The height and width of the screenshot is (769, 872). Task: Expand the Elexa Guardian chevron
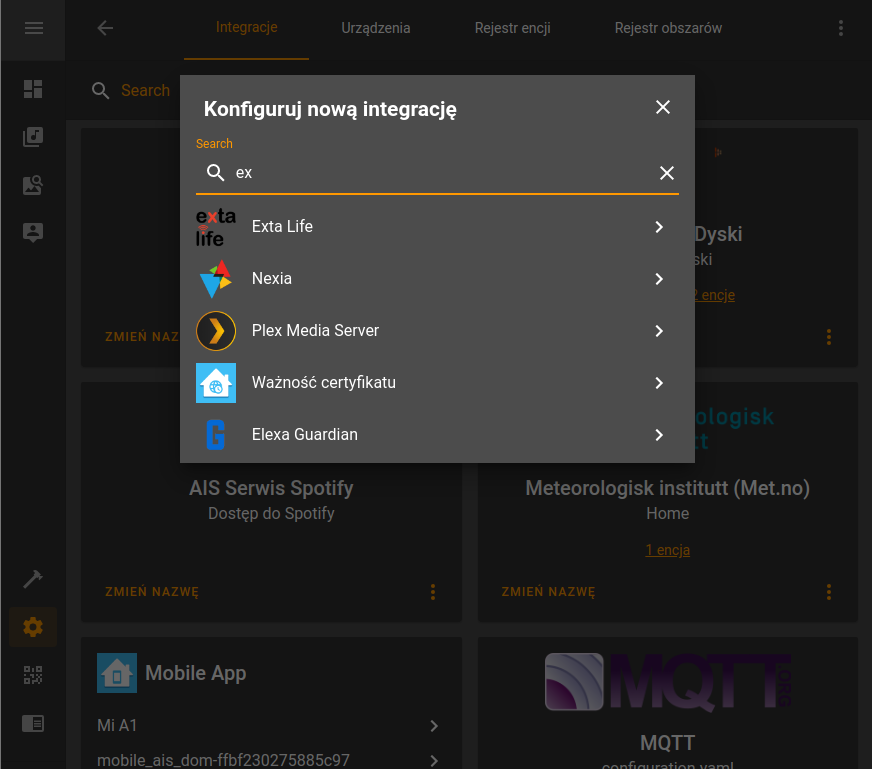pyautogui.click(x=658, y=435)
